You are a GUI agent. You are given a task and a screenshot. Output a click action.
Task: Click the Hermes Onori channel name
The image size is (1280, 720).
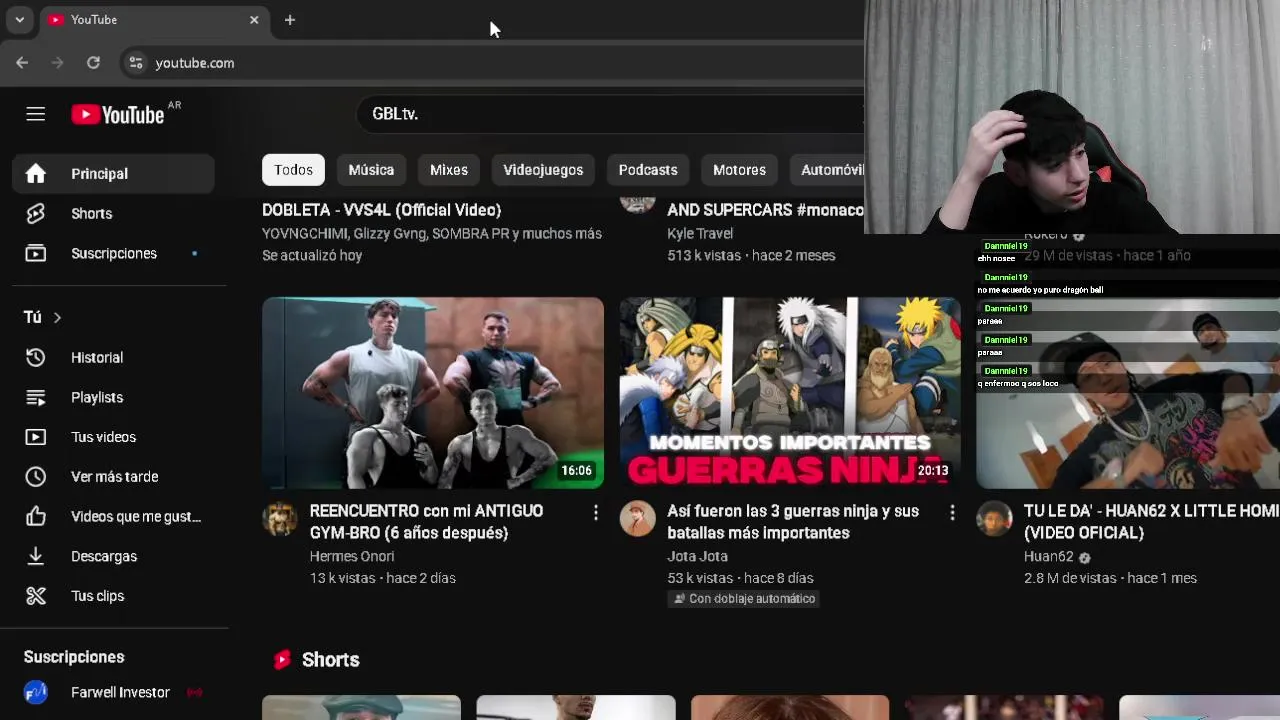(x=352, y=556)
